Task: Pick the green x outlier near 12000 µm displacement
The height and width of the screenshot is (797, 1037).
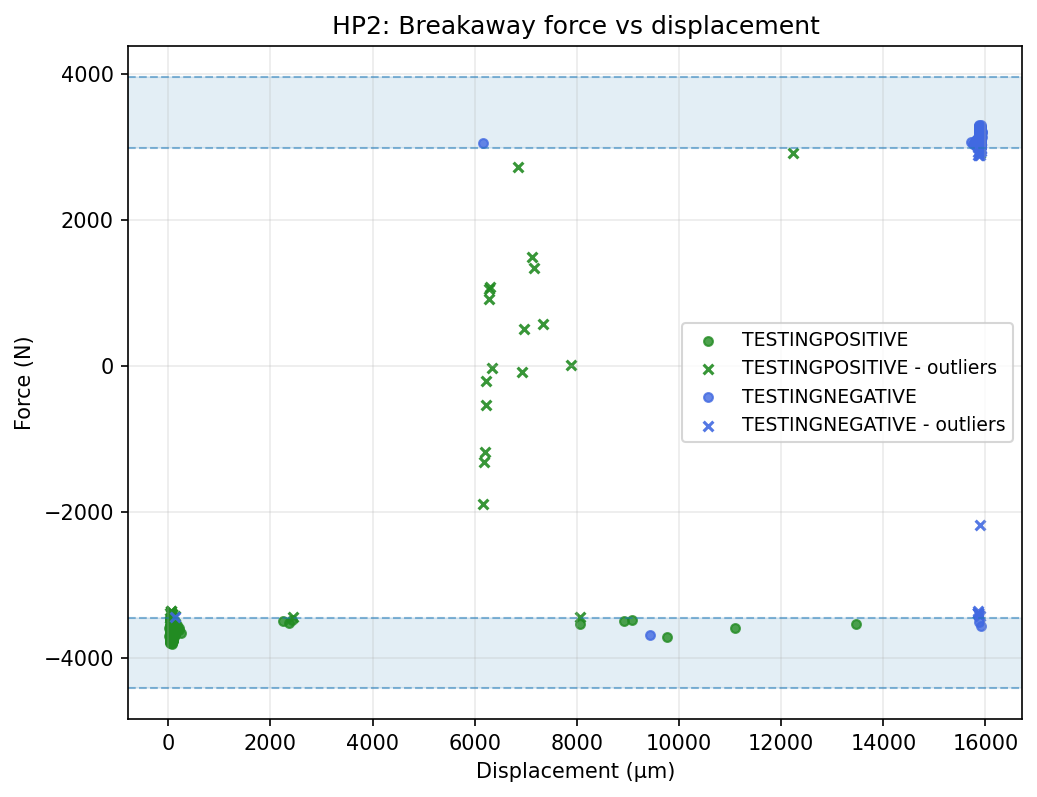Action: [x=793, y=153]
